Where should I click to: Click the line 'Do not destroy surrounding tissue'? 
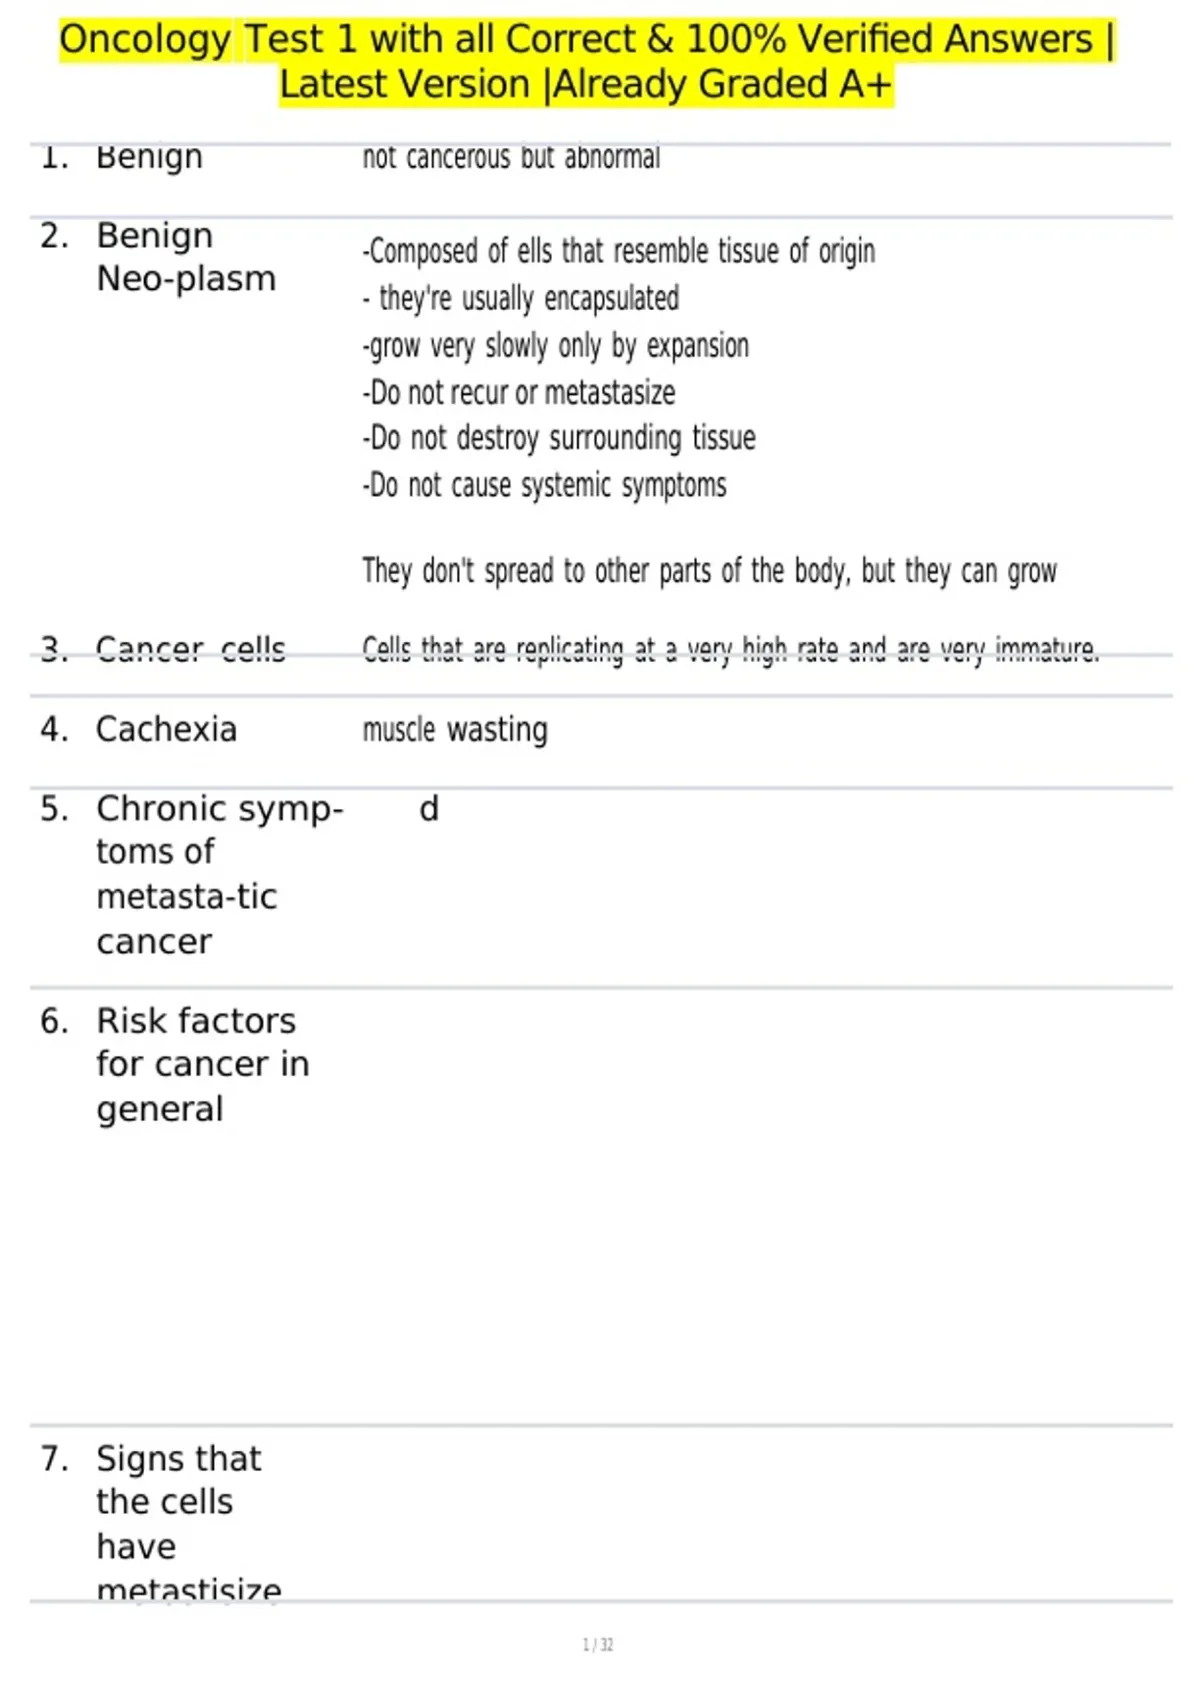[x=559, y=438]
